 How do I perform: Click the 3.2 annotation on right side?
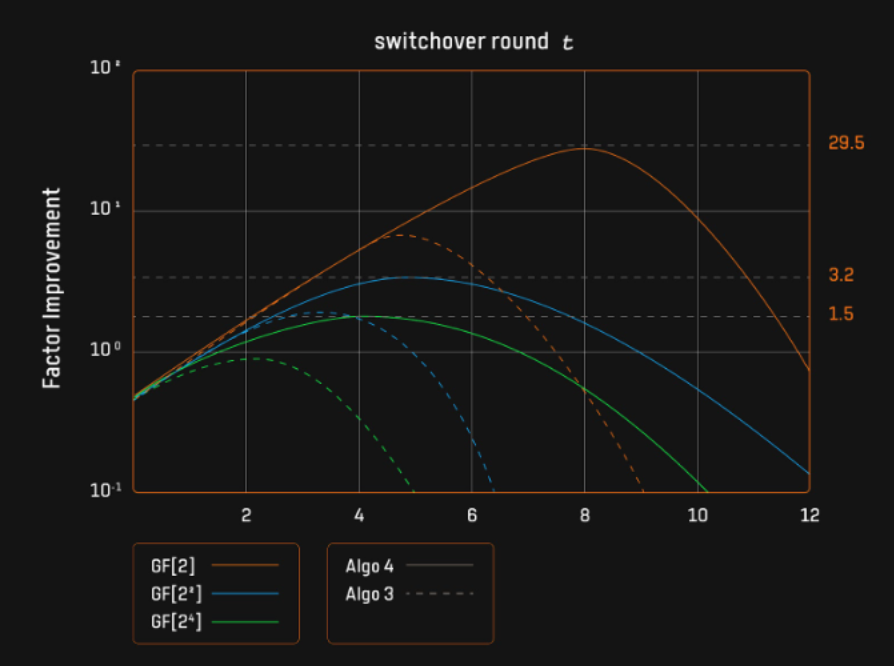click(x=840, y=275)
